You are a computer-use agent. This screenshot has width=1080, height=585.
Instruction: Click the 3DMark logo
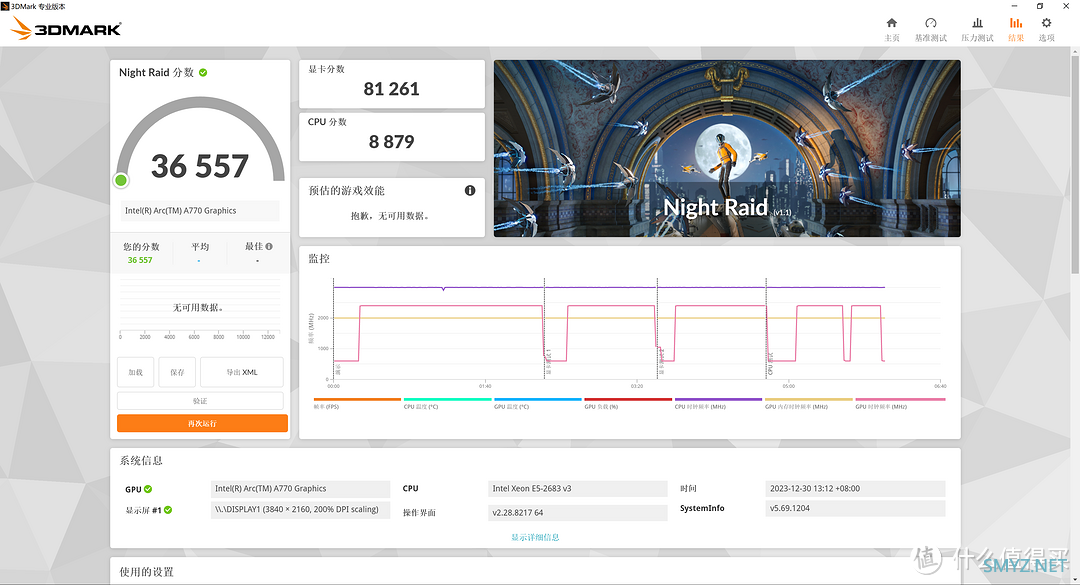pos(67,28)
